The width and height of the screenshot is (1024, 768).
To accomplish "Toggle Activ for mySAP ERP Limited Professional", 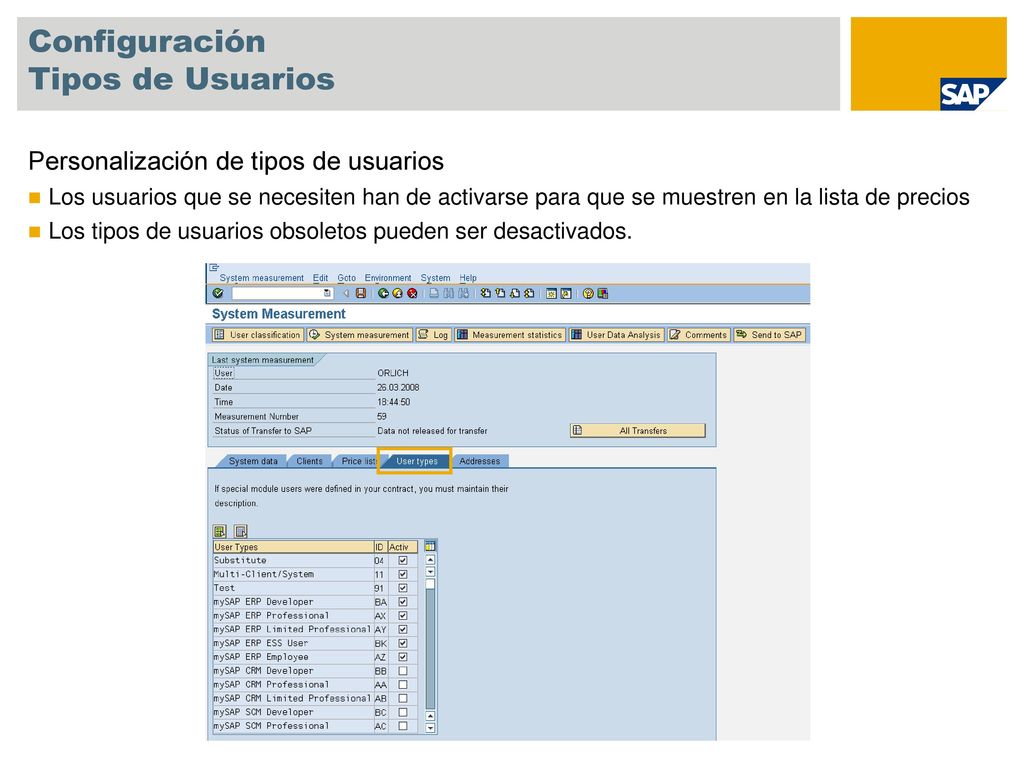I will coord(403,630).
